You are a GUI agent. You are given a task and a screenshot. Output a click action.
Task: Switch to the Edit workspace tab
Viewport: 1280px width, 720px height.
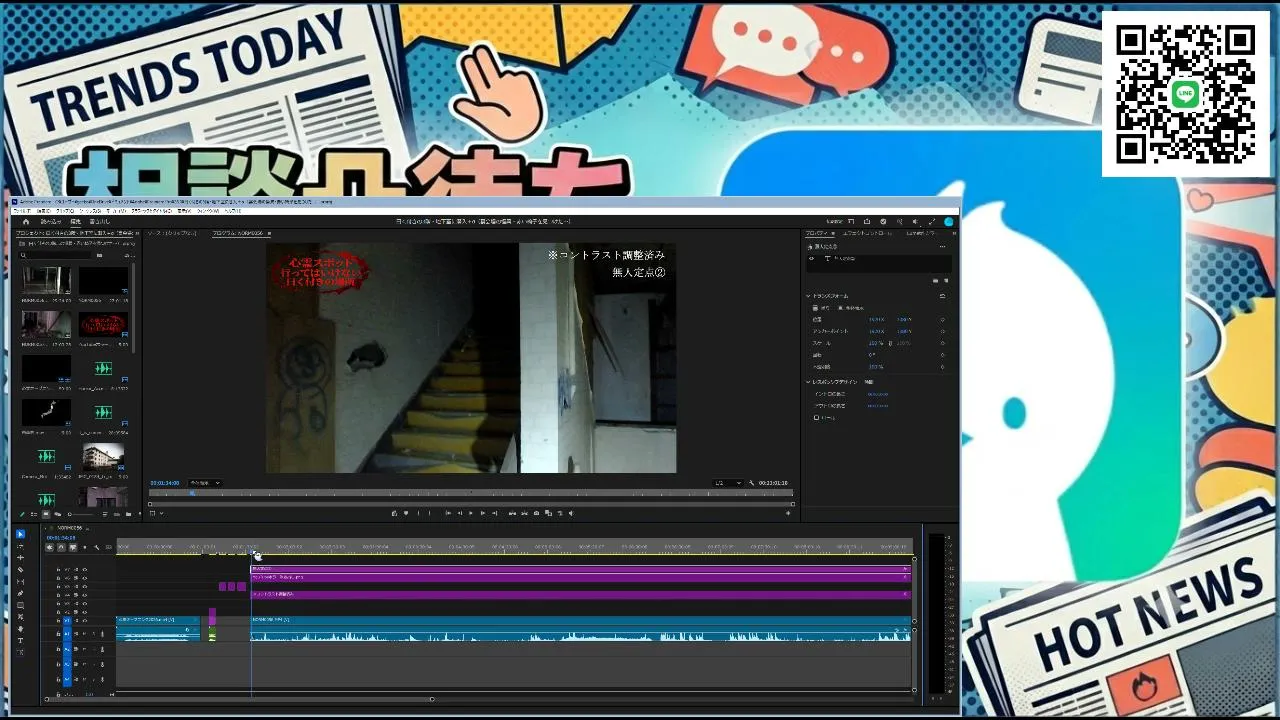pos(75,221)
